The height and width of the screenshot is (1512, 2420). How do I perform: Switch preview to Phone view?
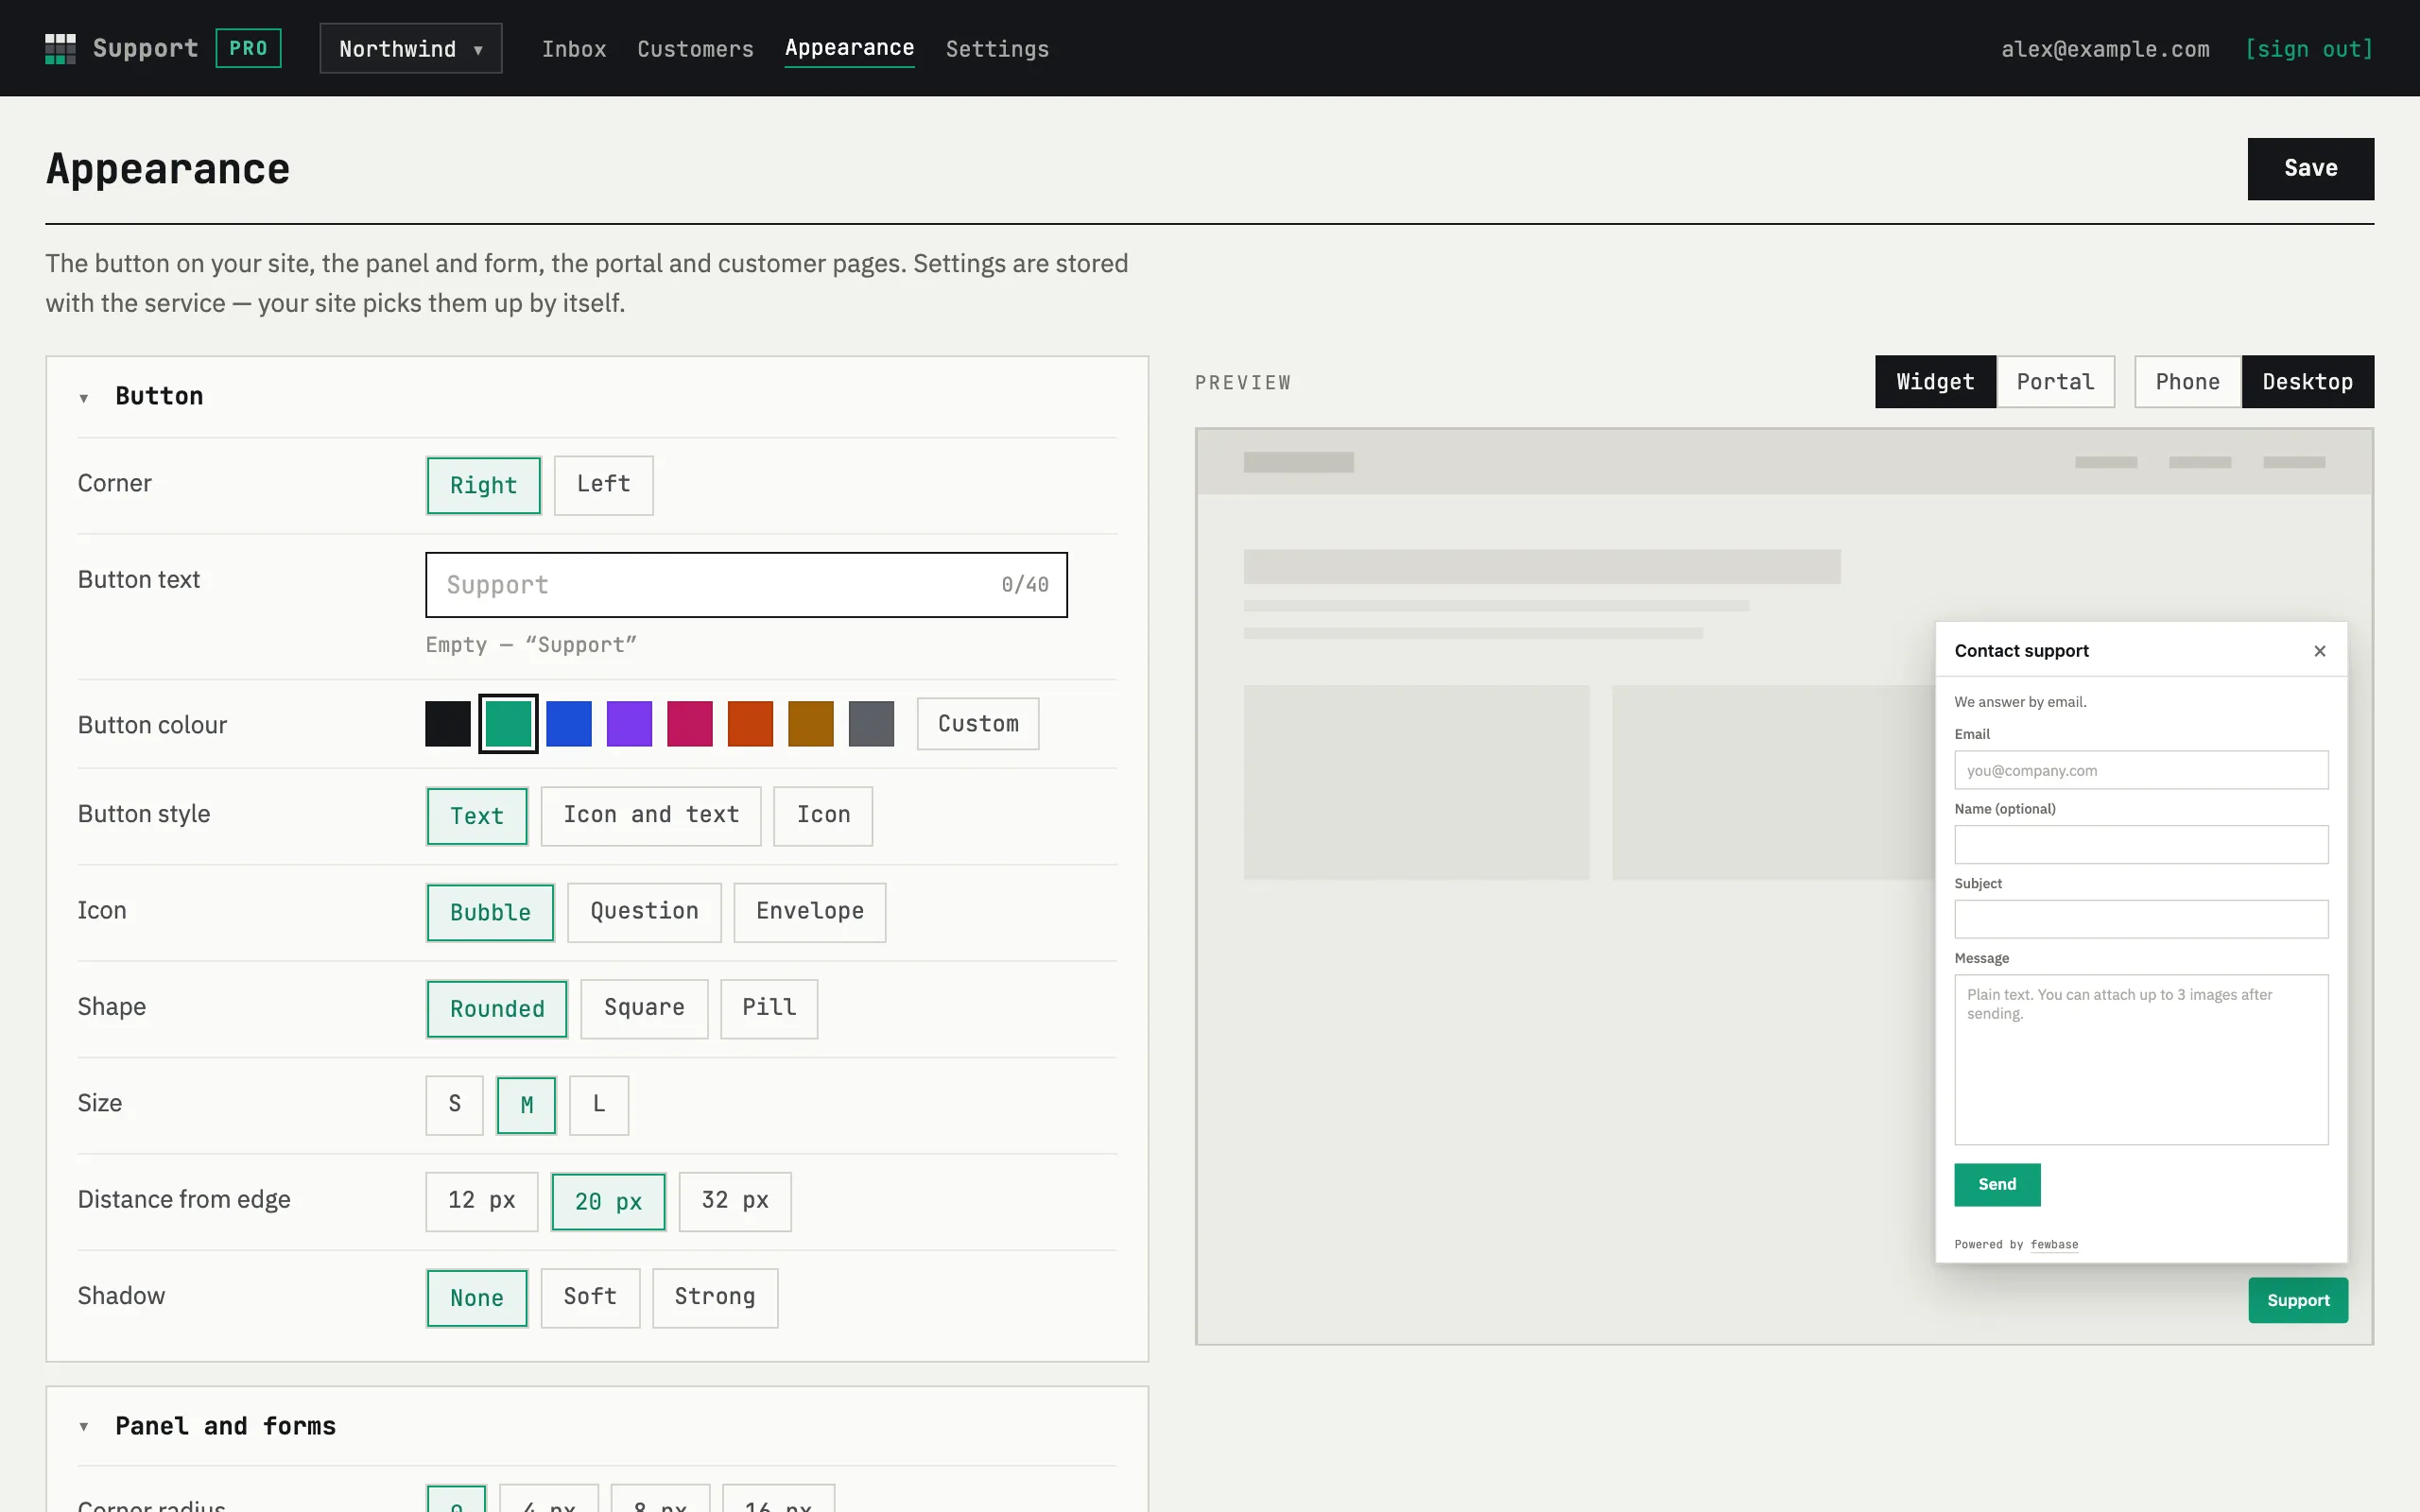[2188, 382]
